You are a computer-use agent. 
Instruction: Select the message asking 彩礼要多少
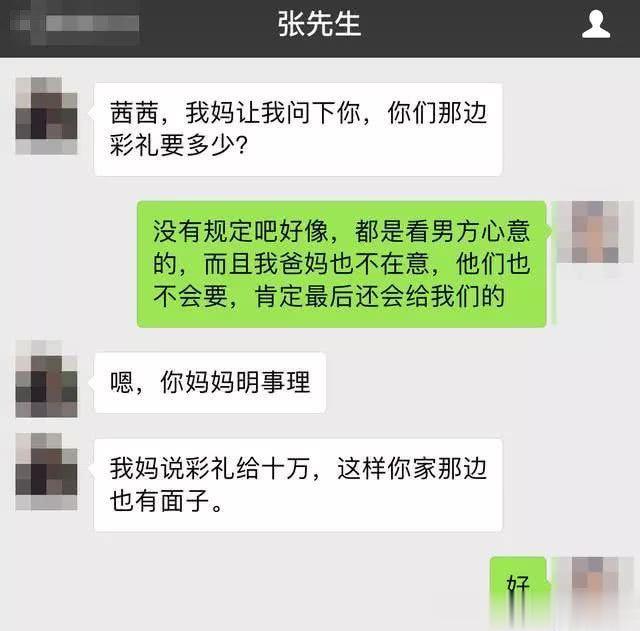pos(298,129)
